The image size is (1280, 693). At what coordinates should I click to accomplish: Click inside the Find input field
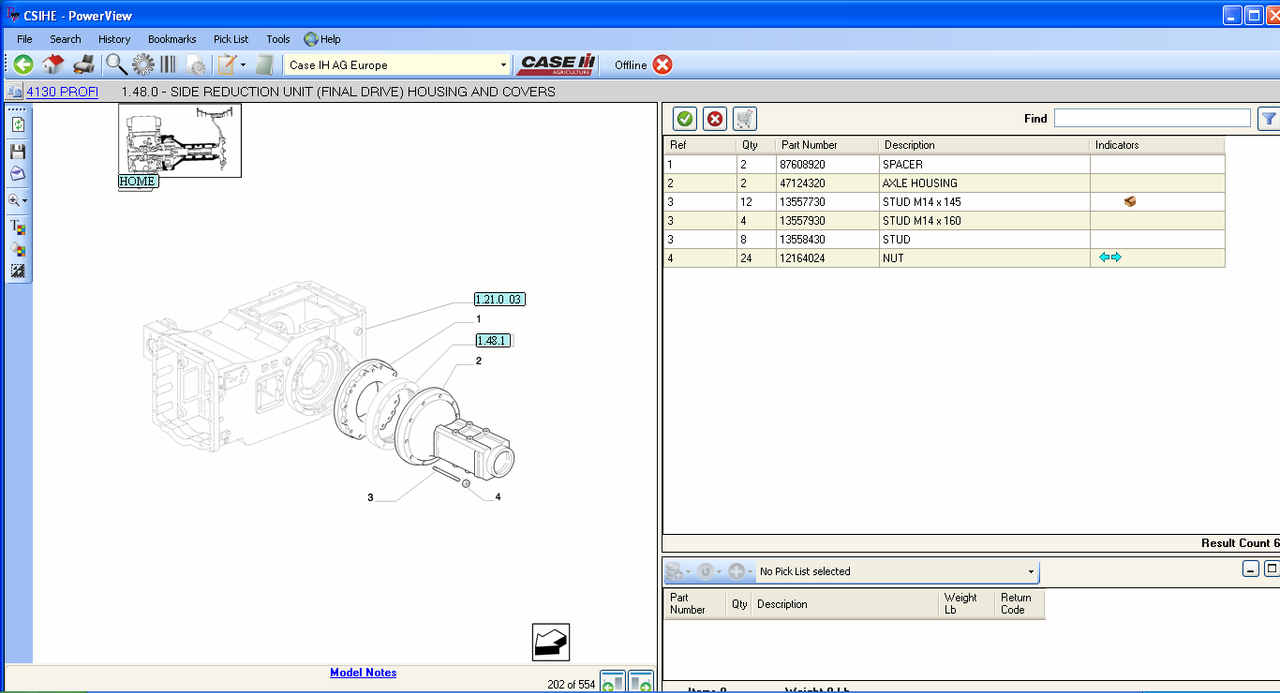(1152, 118)
